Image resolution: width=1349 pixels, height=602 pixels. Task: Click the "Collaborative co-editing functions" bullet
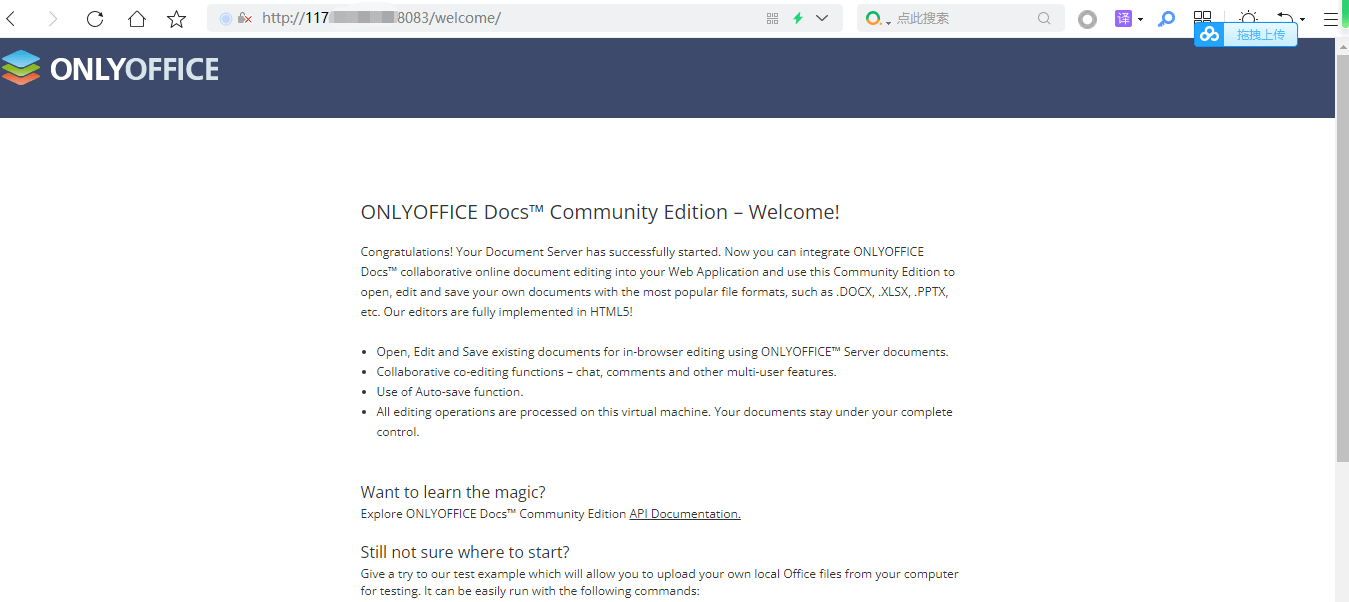click(x=606, y=372)
